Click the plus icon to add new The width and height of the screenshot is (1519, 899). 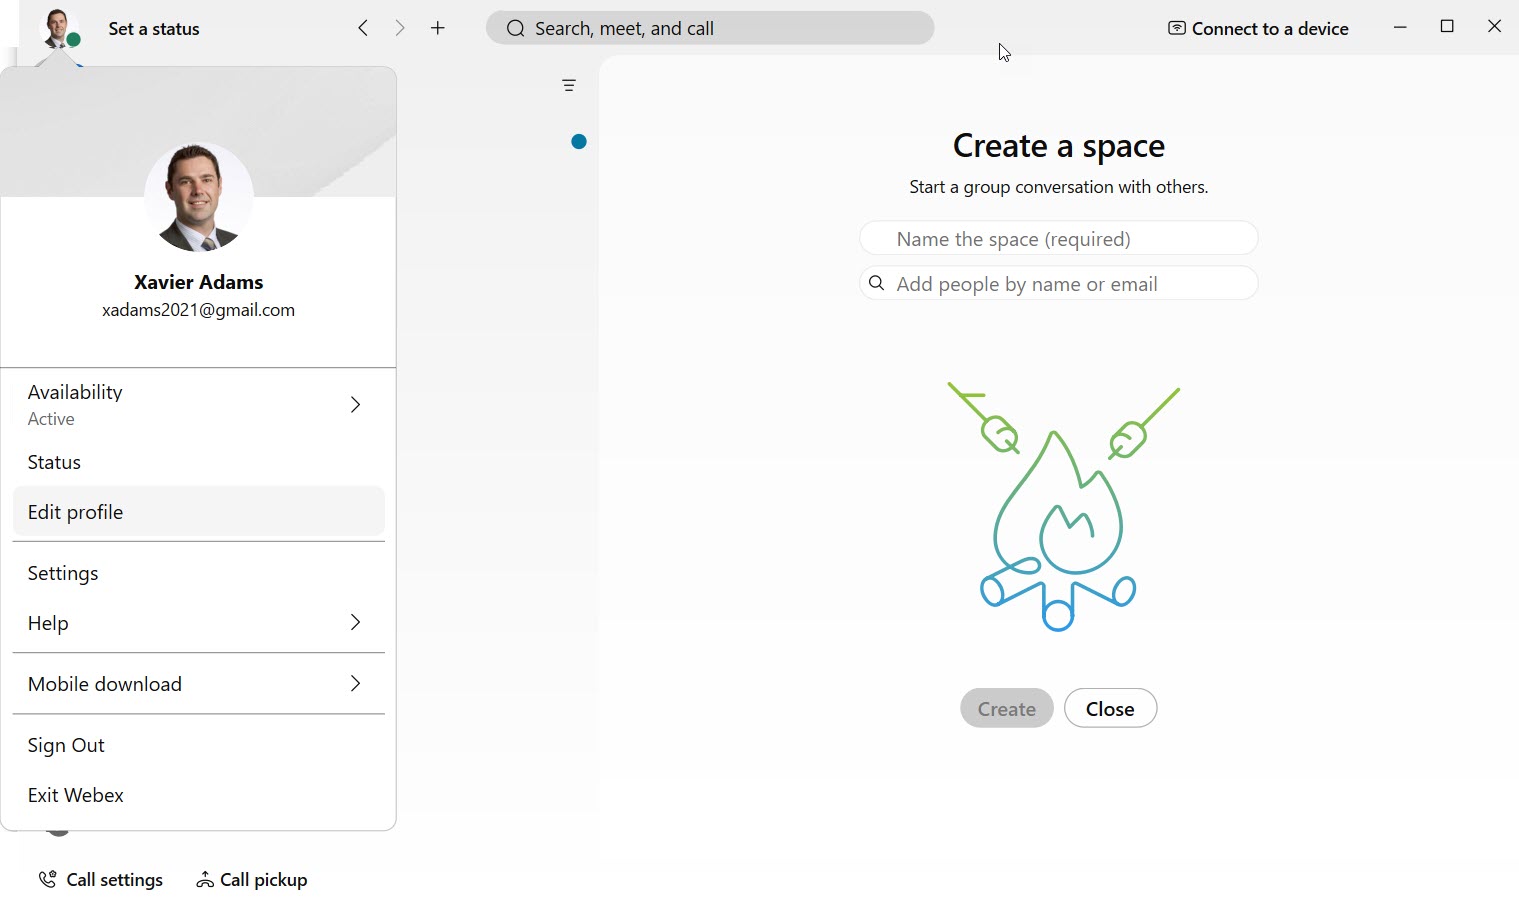pos(438,28)
